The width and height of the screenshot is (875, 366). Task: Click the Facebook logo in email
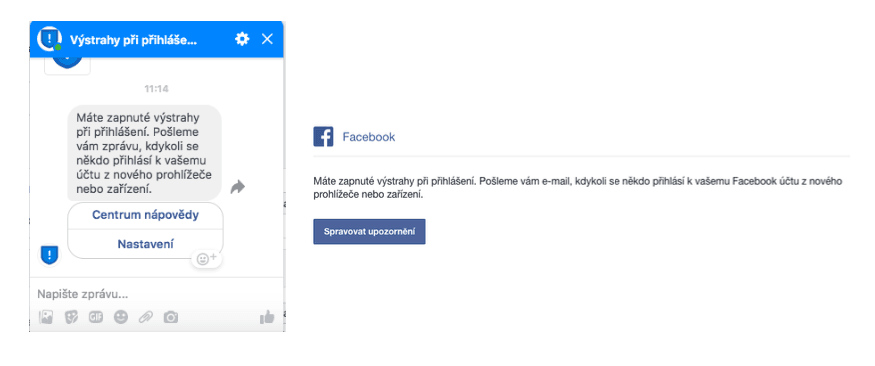(x=323, y=137)
